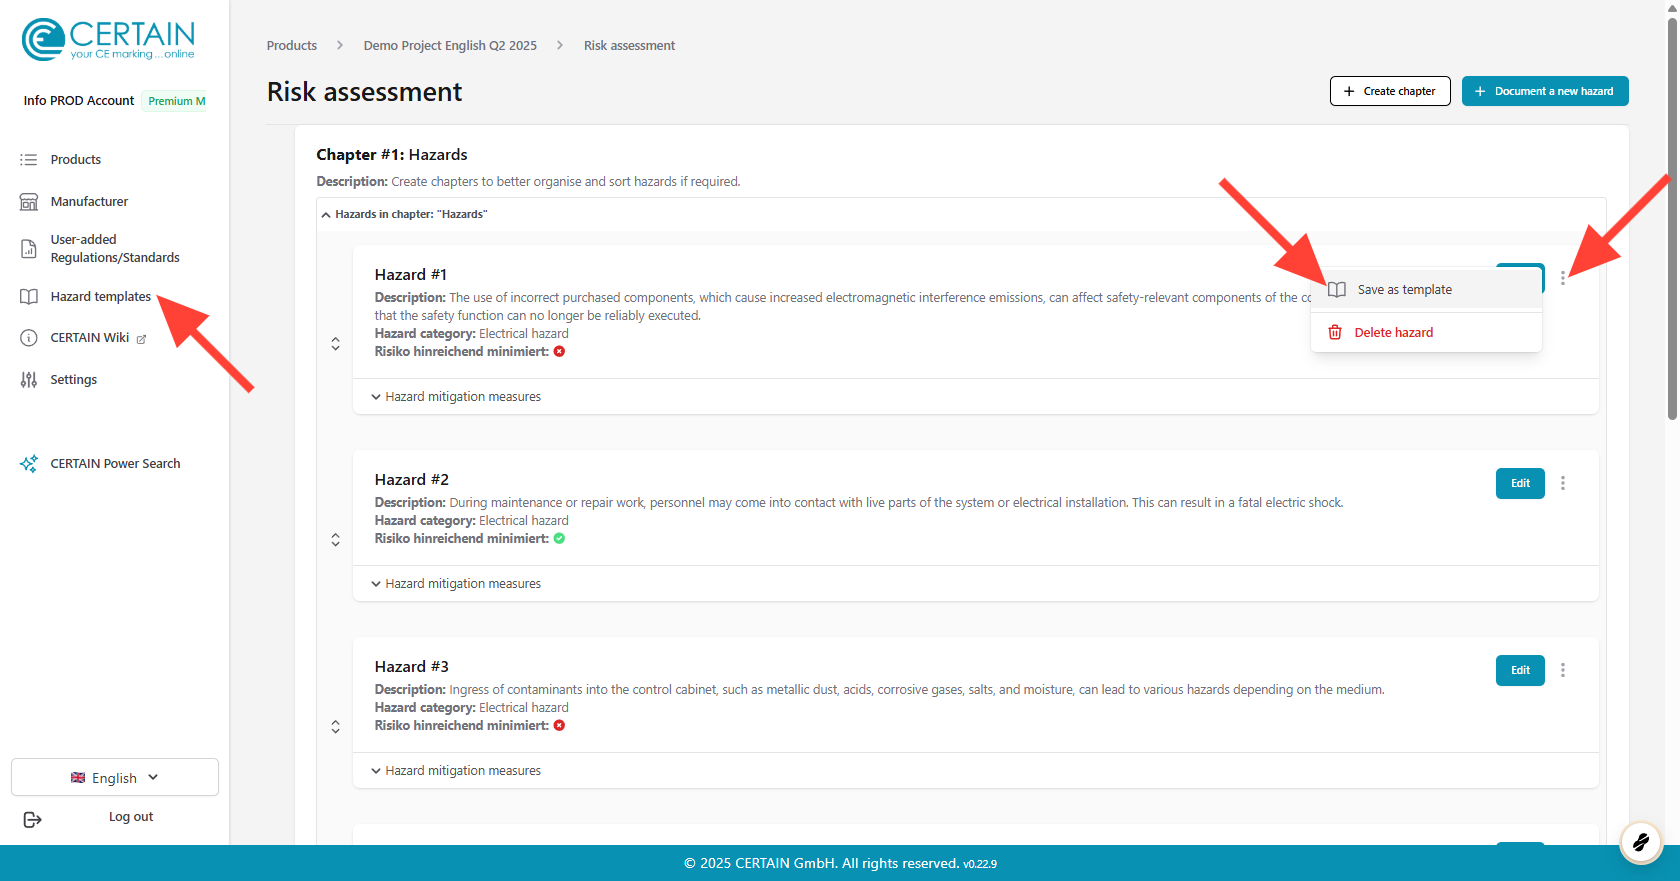Click Risk assessment breadcrumb
Screen dimensions: 1680x881
(x=630, y=46)
